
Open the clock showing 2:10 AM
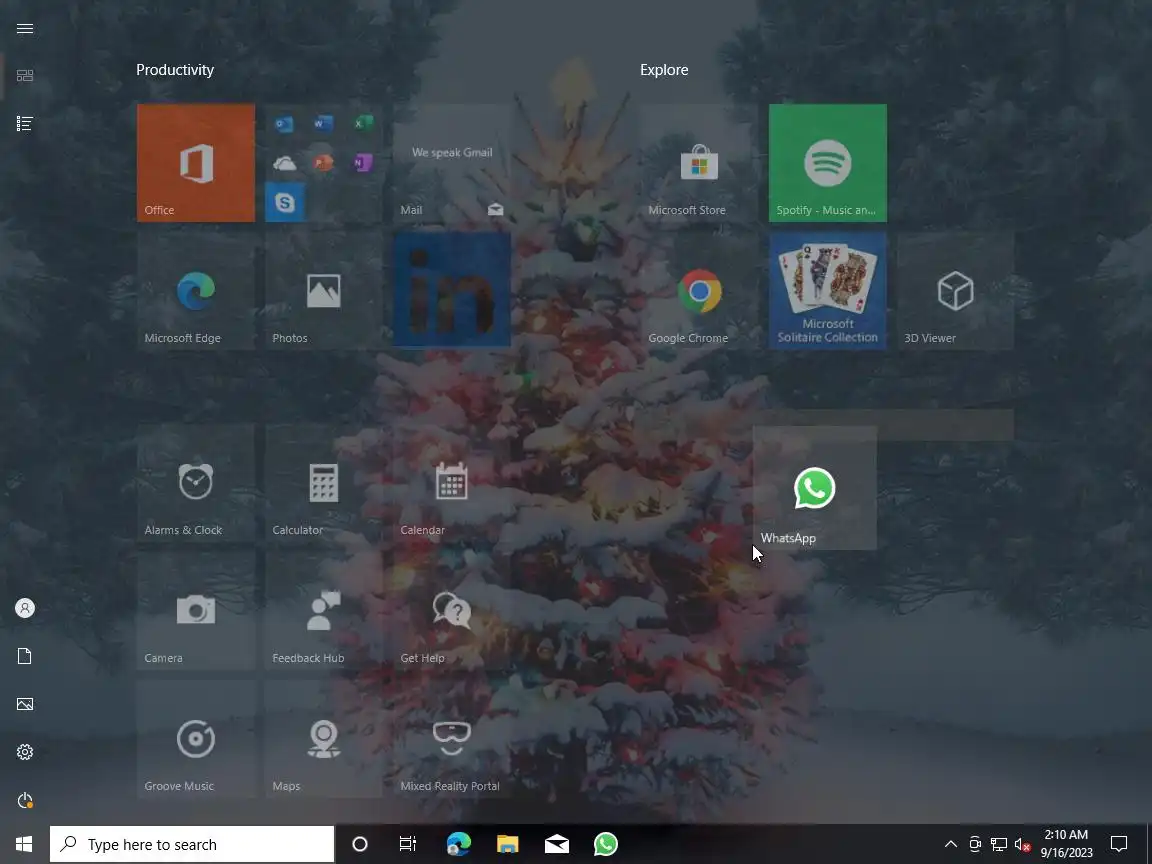click(1067, 844)
